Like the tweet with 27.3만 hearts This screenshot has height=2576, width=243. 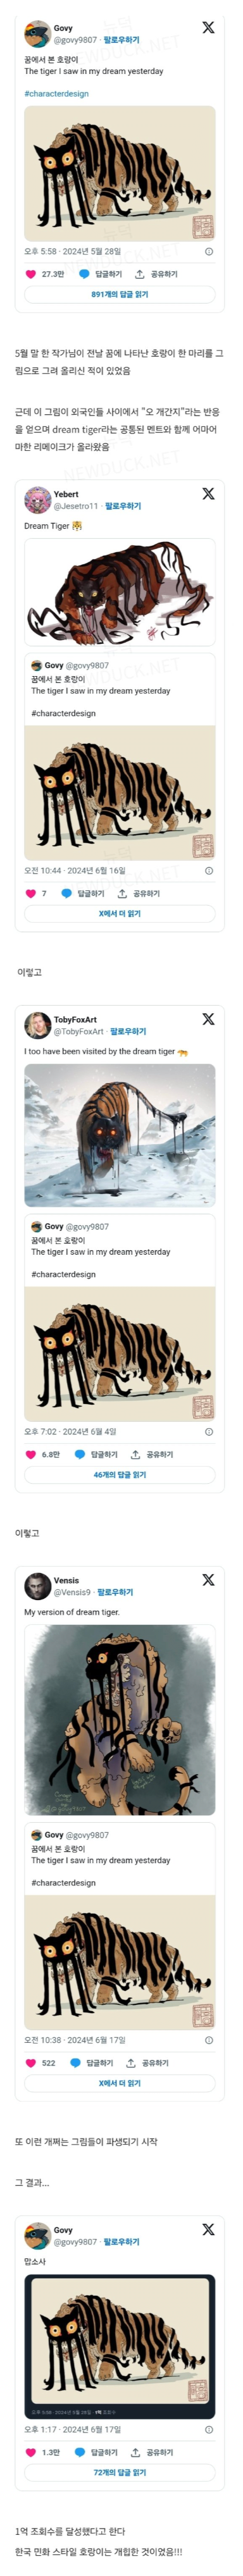[31, 273]
